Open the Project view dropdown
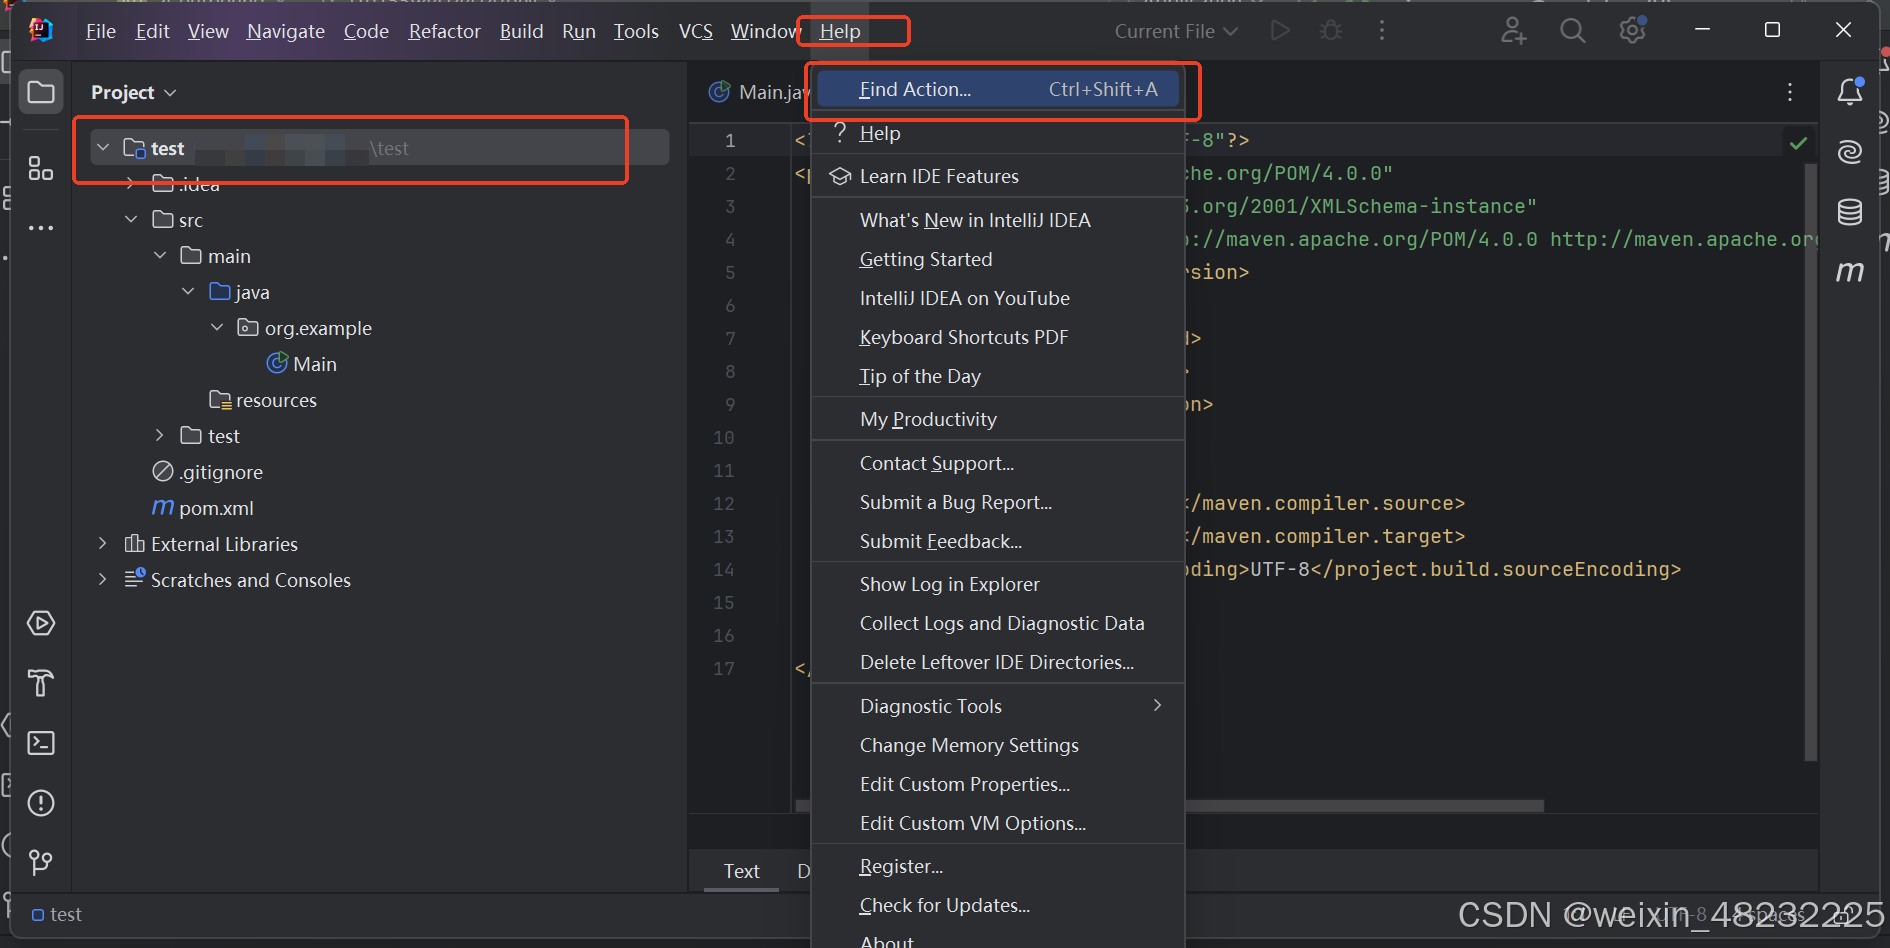The width and height of the screenshot is (1890, 948). pos(134,92)
